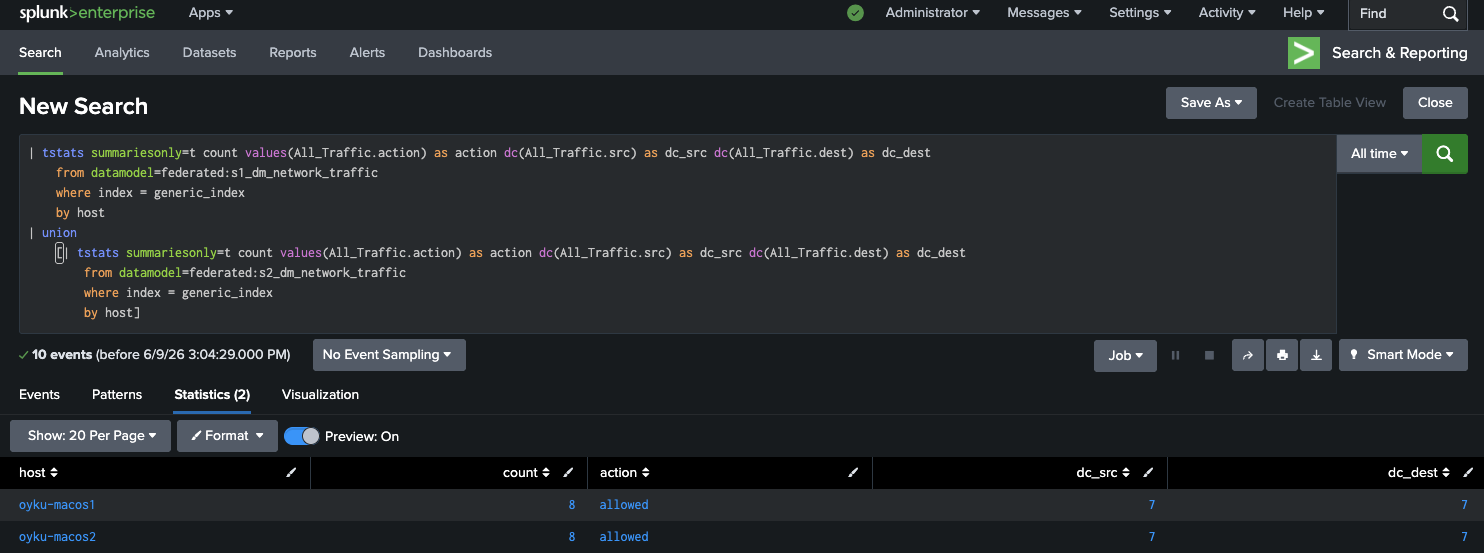Click the Search & Reporting app icon
The image size is (1484, 553).
(x=1304, y=53)
